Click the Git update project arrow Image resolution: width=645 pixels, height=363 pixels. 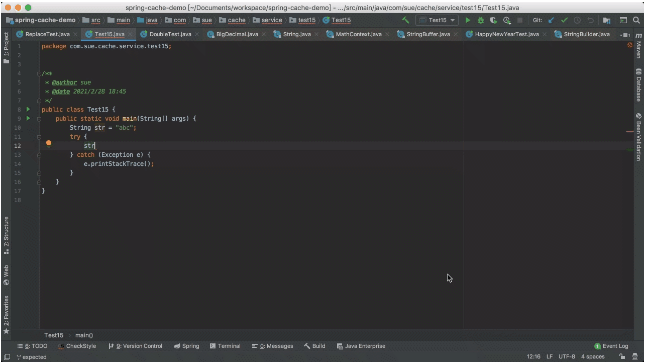coord(551,20)
